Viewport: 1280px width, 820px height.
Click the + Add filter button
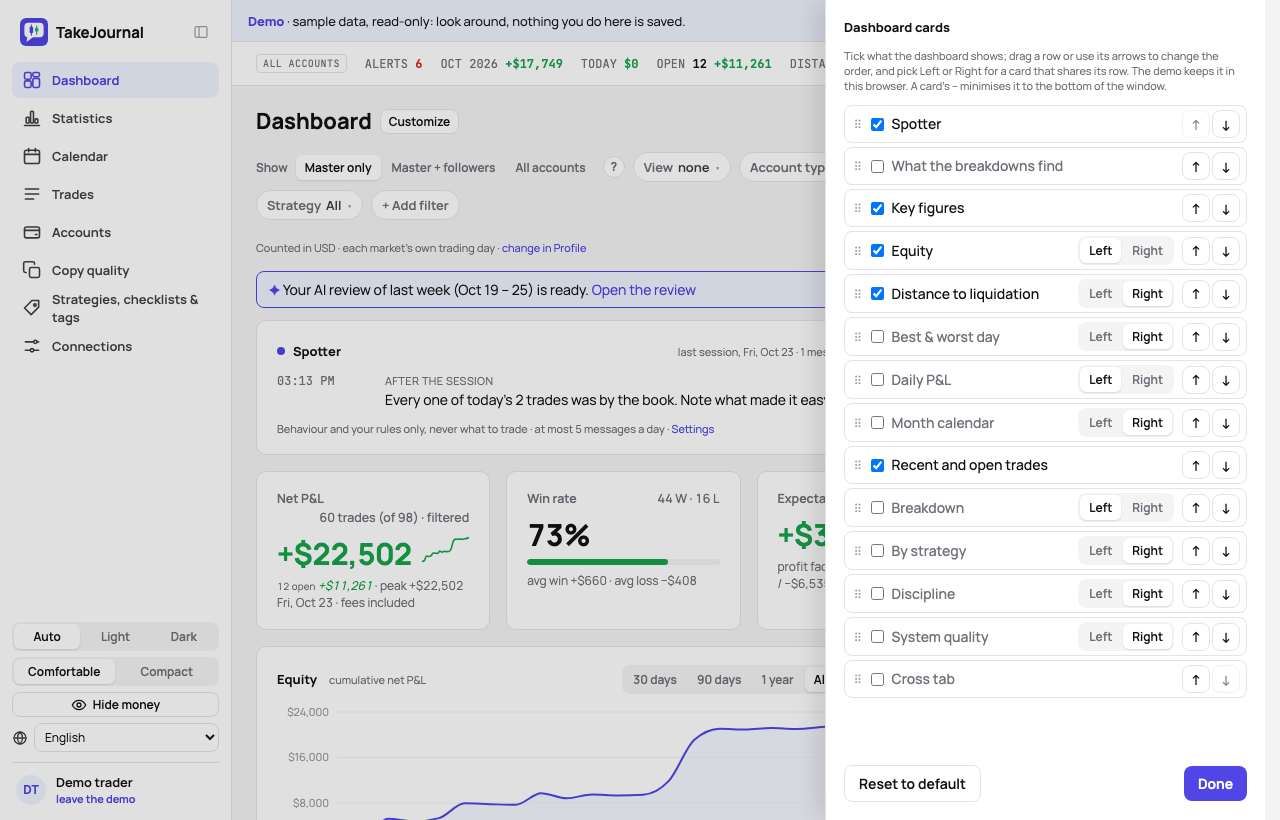[415, 205]
